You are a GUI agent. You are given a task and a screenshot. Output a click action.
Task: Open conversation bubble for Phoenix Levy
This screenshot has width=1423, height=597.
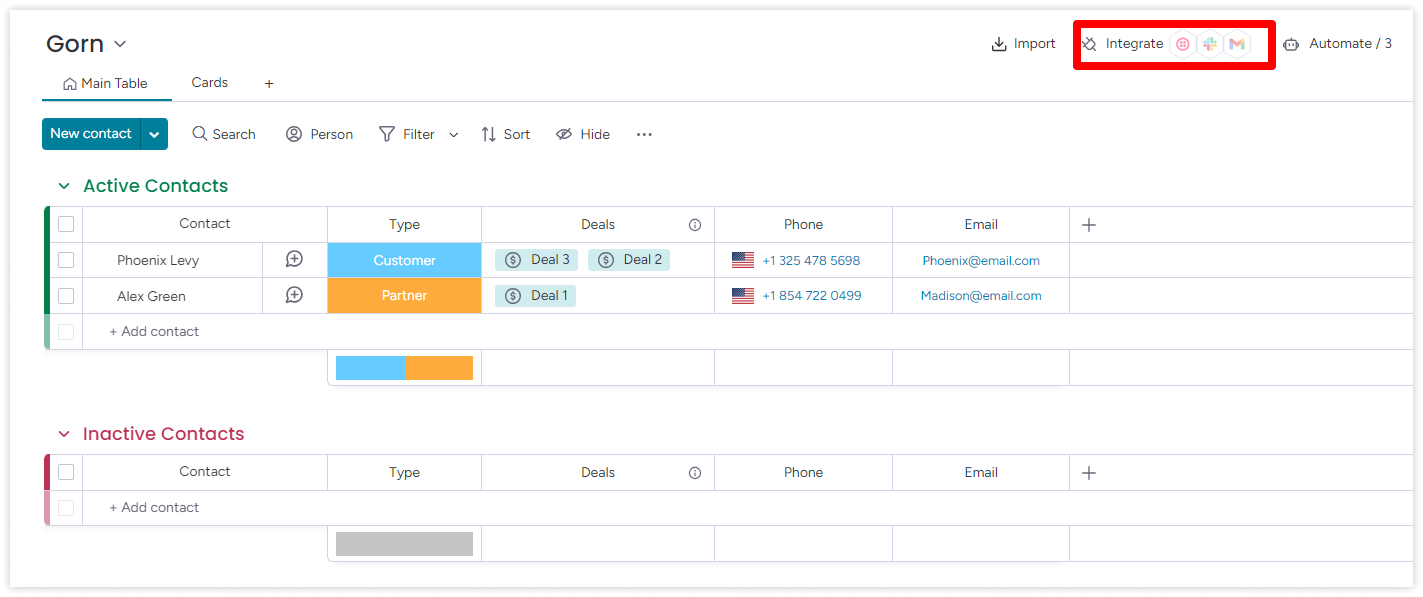click(294, 260)
